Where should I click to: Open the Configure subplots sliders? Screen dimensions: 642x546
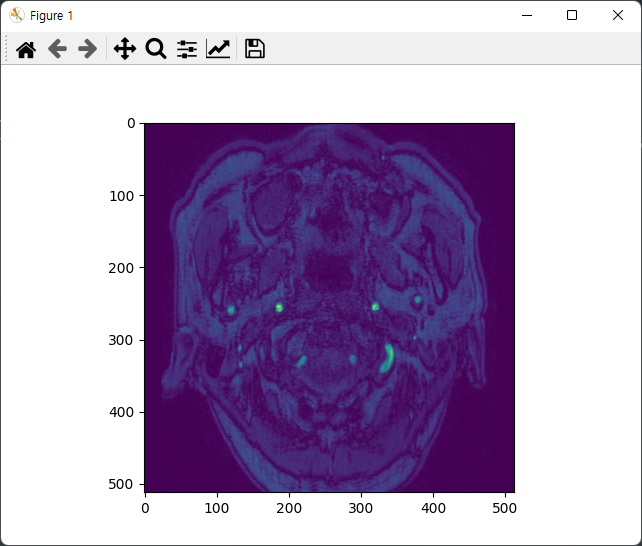pyautogui.click(x=187, y=49)
